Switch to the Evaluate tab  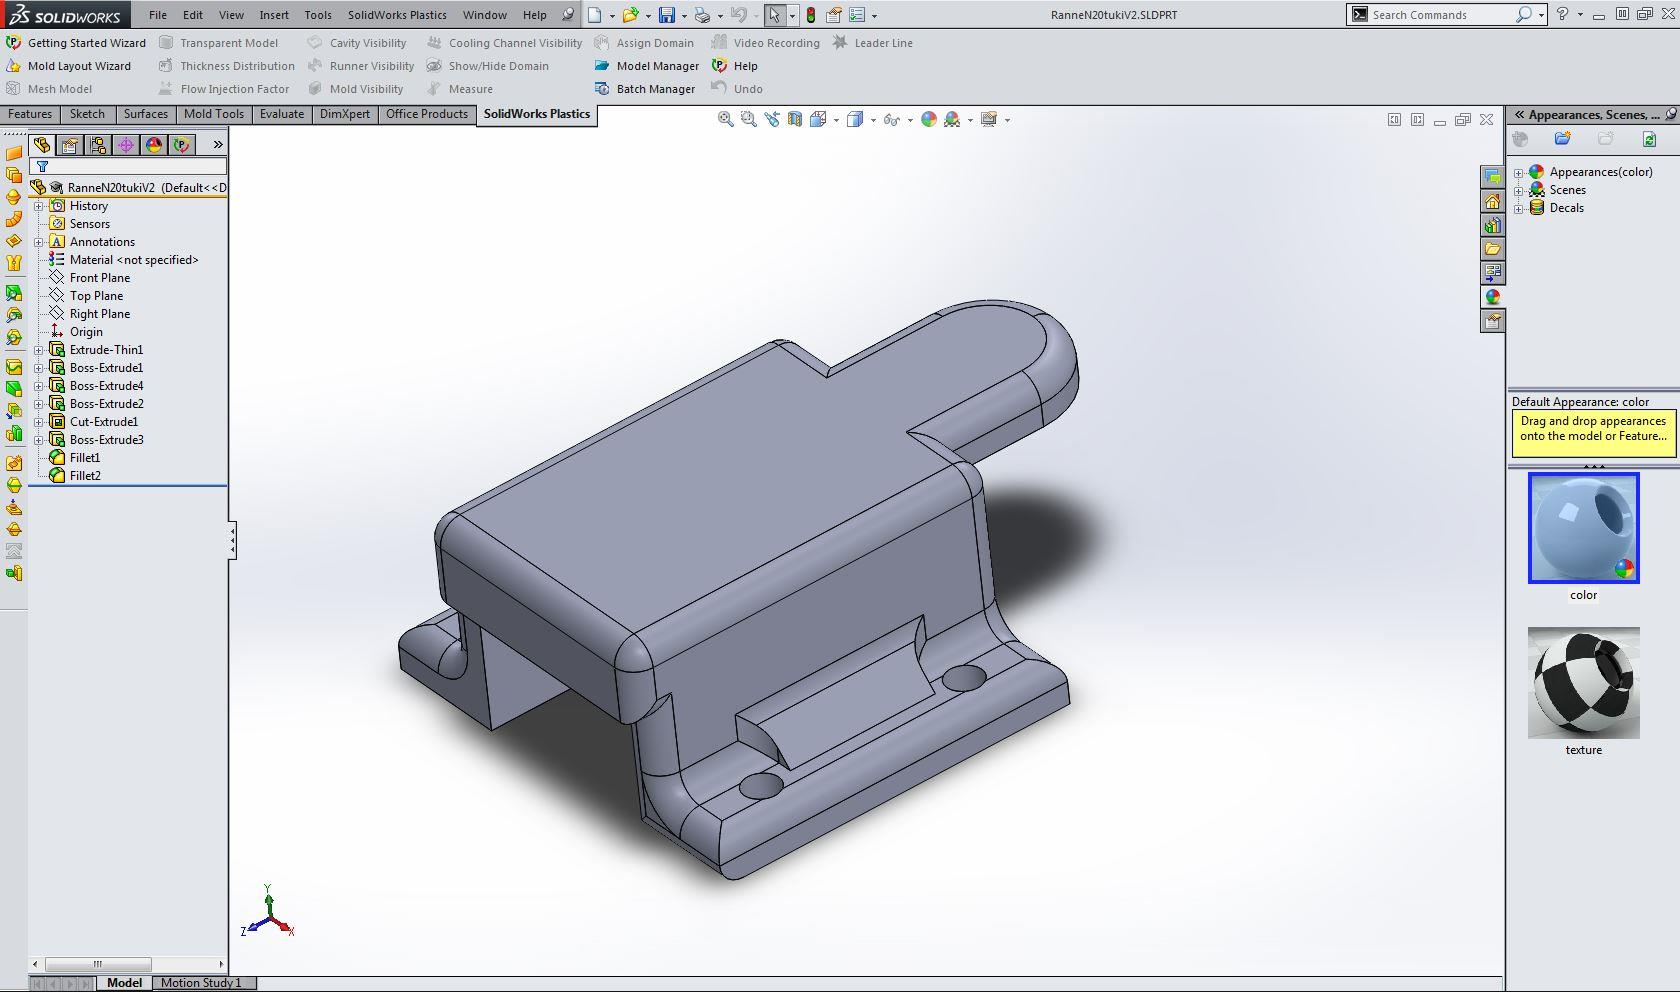tap(282, 114)
